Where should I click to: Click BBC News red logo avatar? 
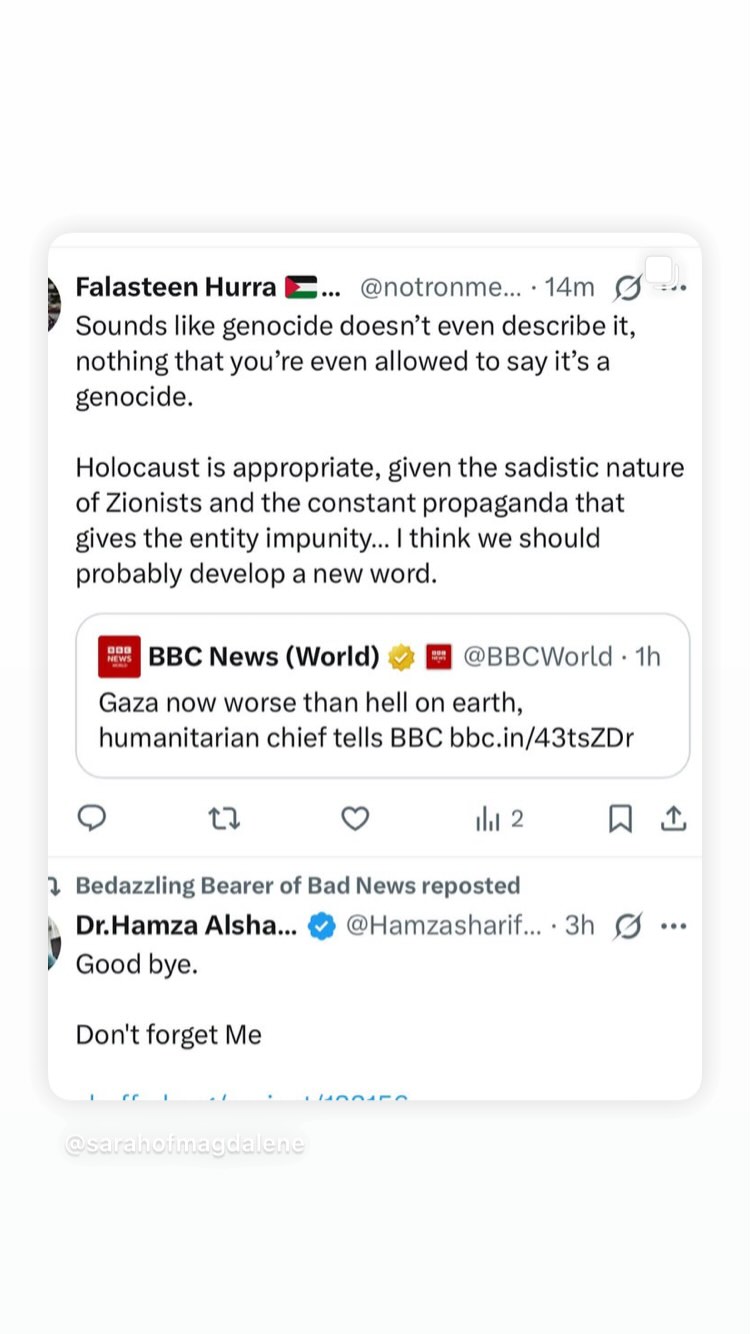pos(119,656)
